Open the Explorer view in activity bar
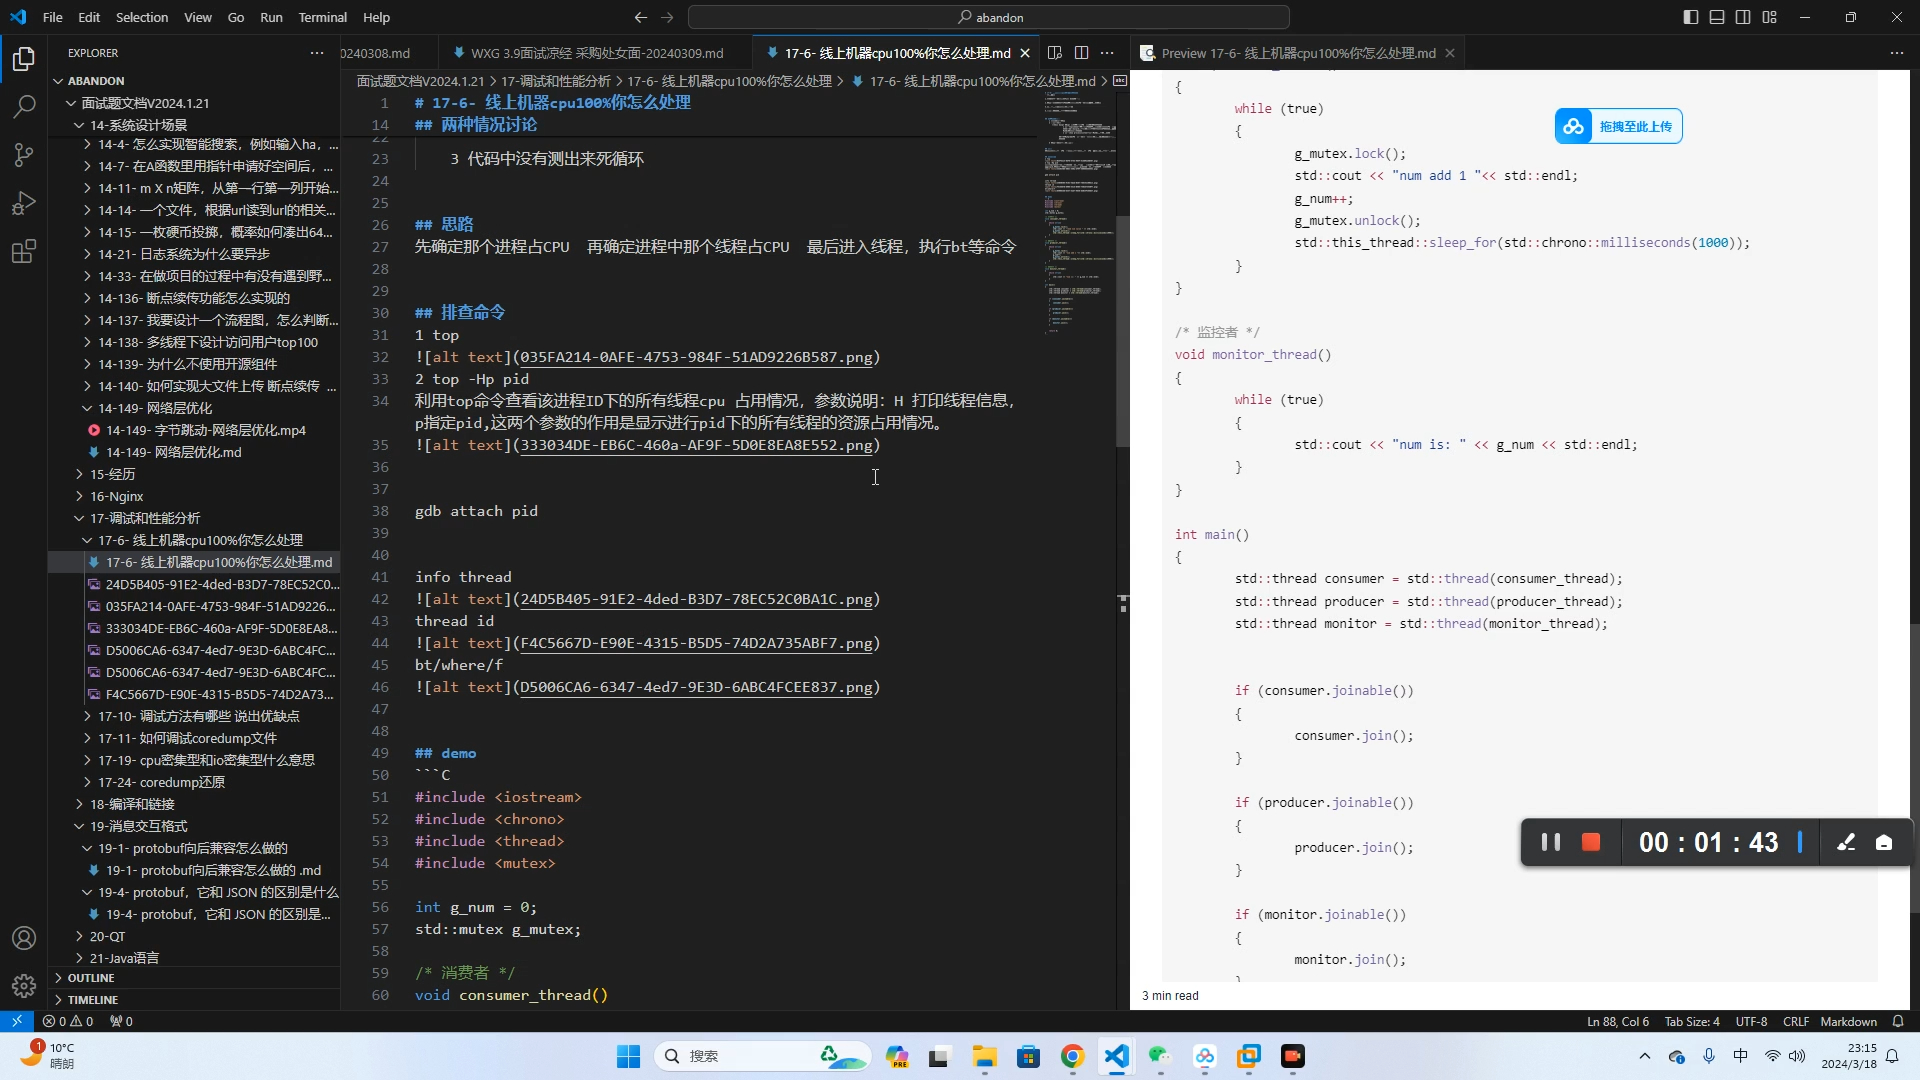Image resolution: width=1920 pixels, height=1080 pixels. pos(24,59)
